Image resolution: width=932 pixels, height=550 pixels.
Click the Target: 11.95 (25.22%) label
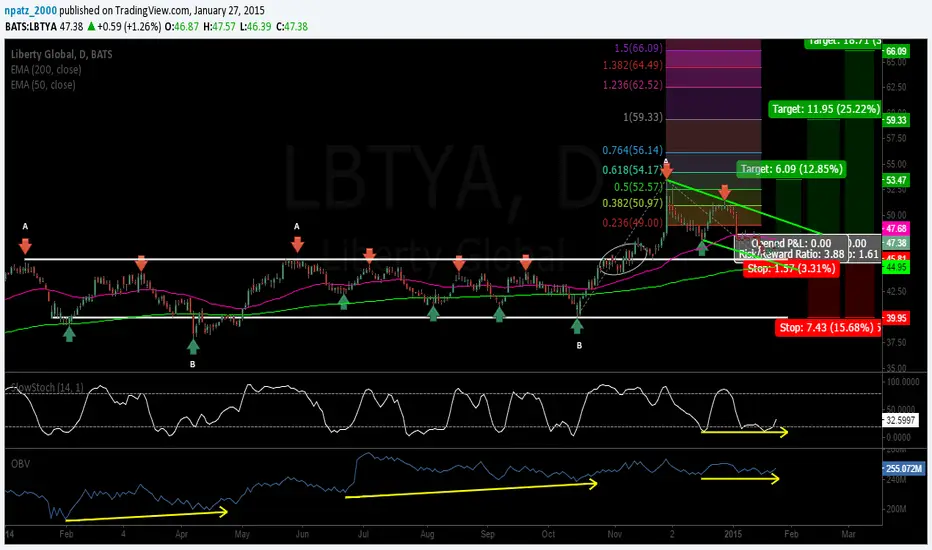(825, 109)
